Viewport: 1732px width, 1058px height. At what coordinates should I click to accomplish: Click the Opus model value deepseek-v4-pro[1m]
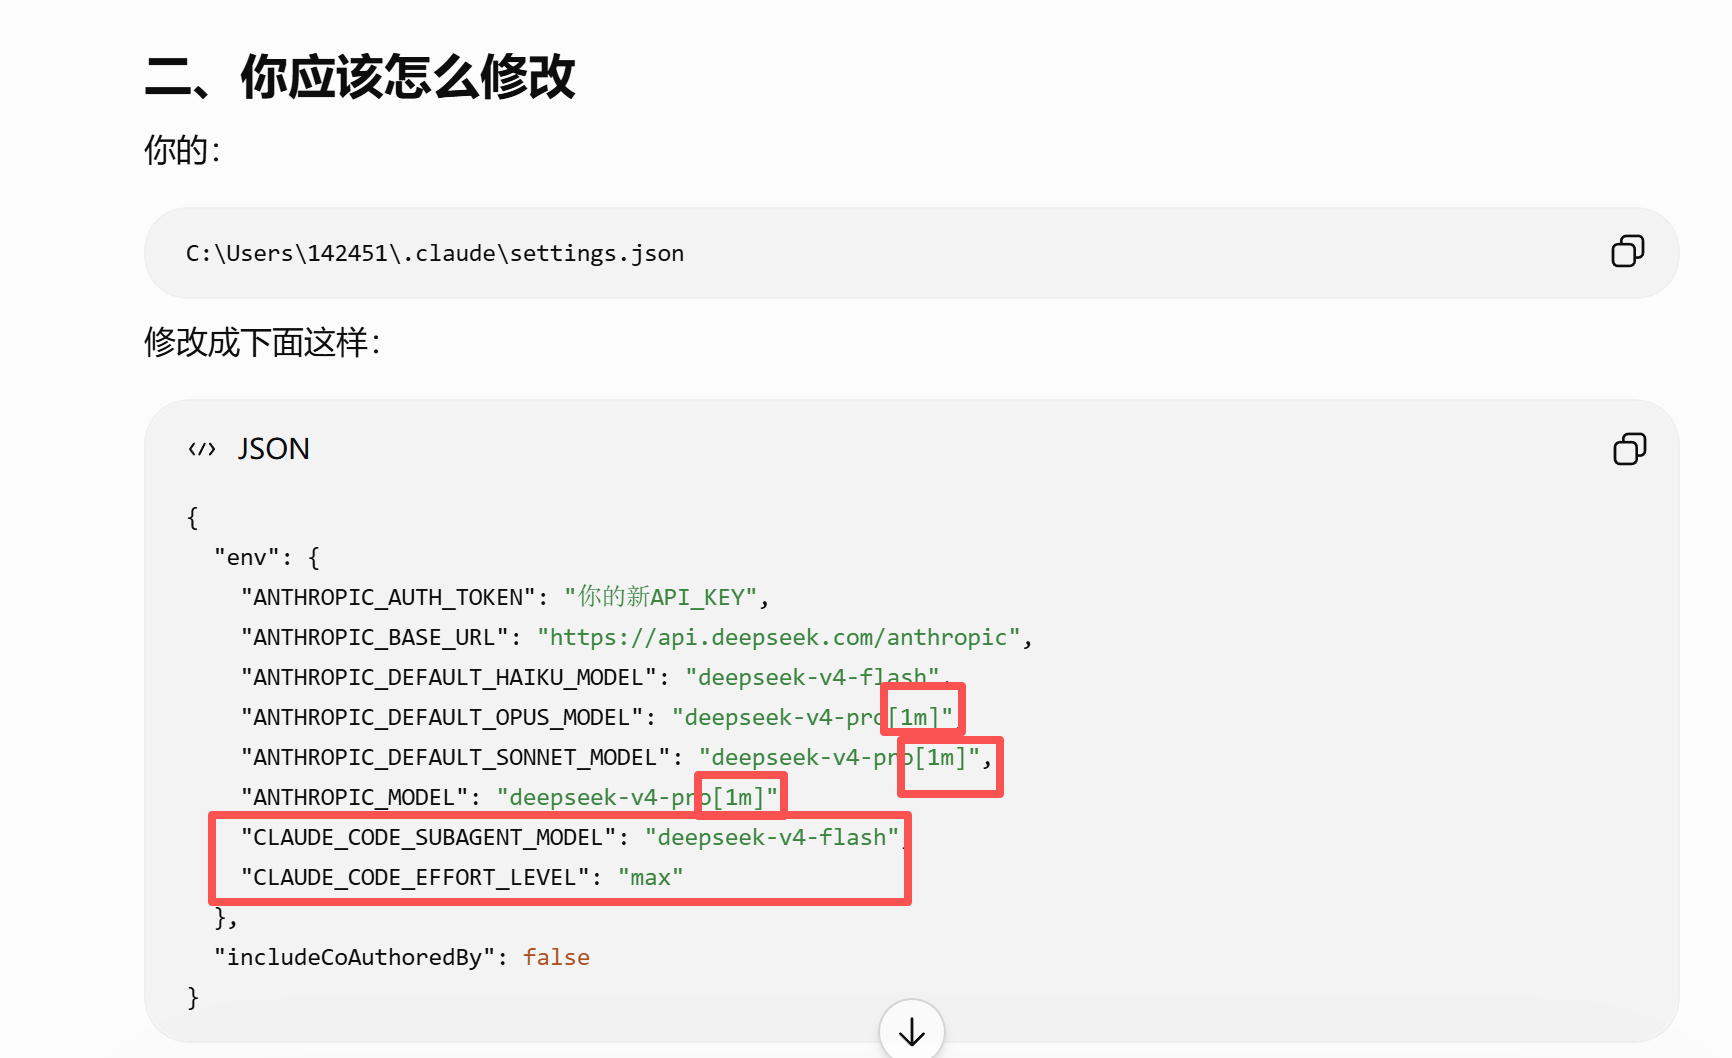[812, 717]
